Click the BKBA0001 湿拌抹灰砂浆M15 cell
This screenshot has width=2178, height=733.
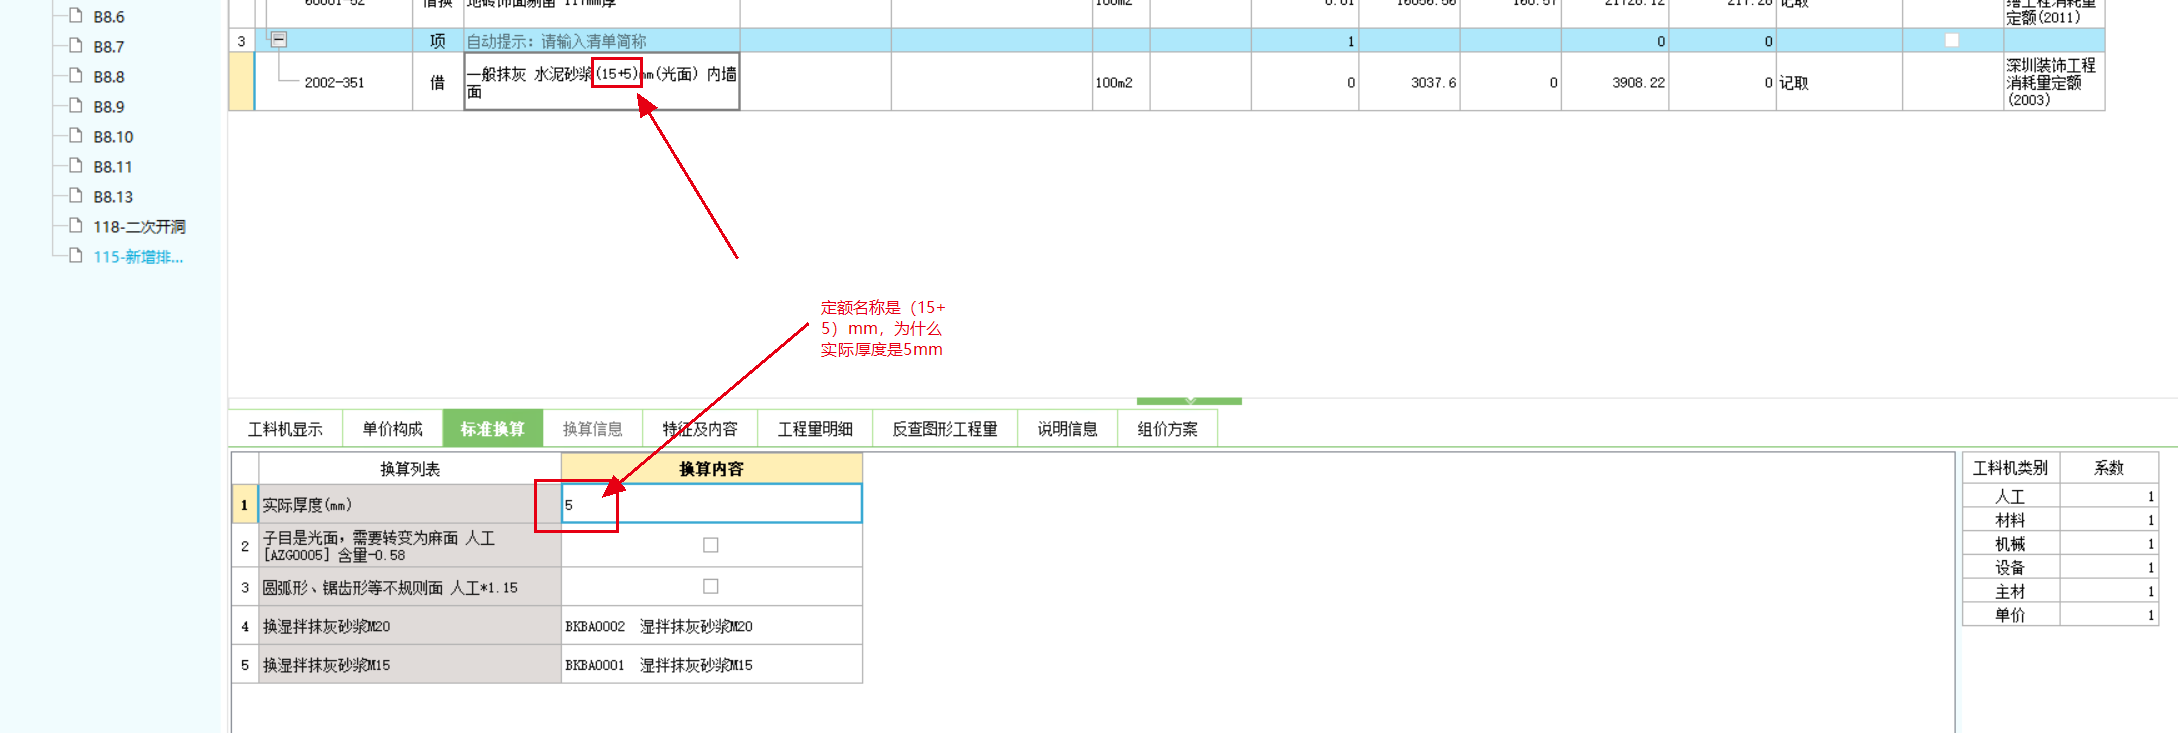(711, 665)
